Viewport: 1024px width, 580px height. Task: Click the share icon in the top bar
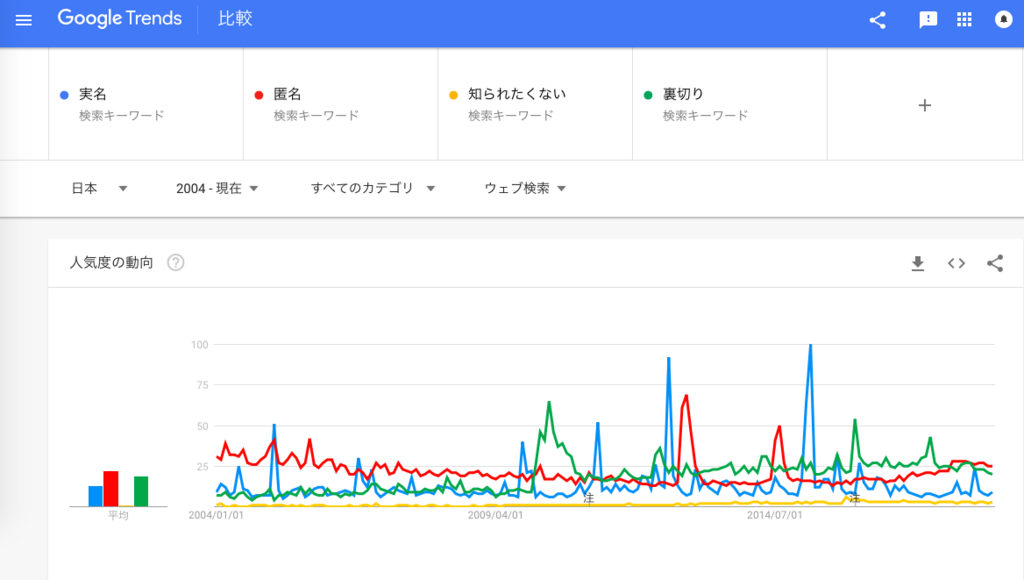point(877,18)
